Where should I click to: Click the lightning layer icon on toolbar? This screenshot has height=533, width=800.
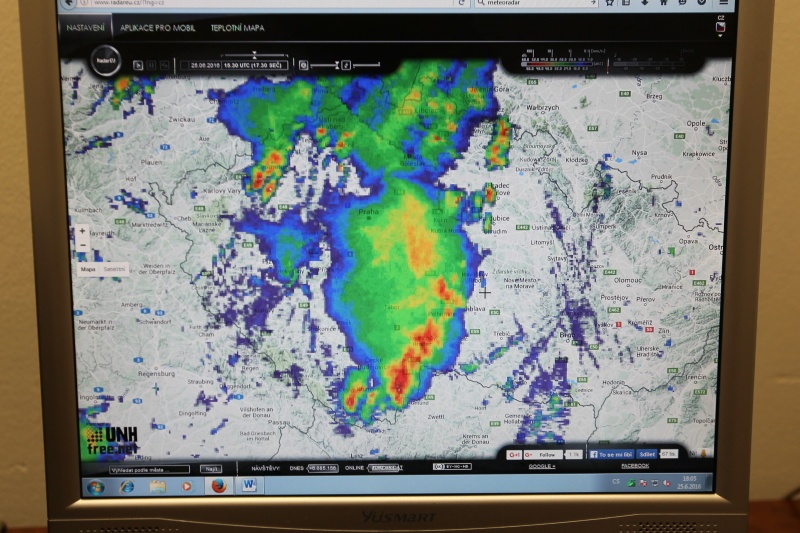pyautogui.click(x=346, y=65)
